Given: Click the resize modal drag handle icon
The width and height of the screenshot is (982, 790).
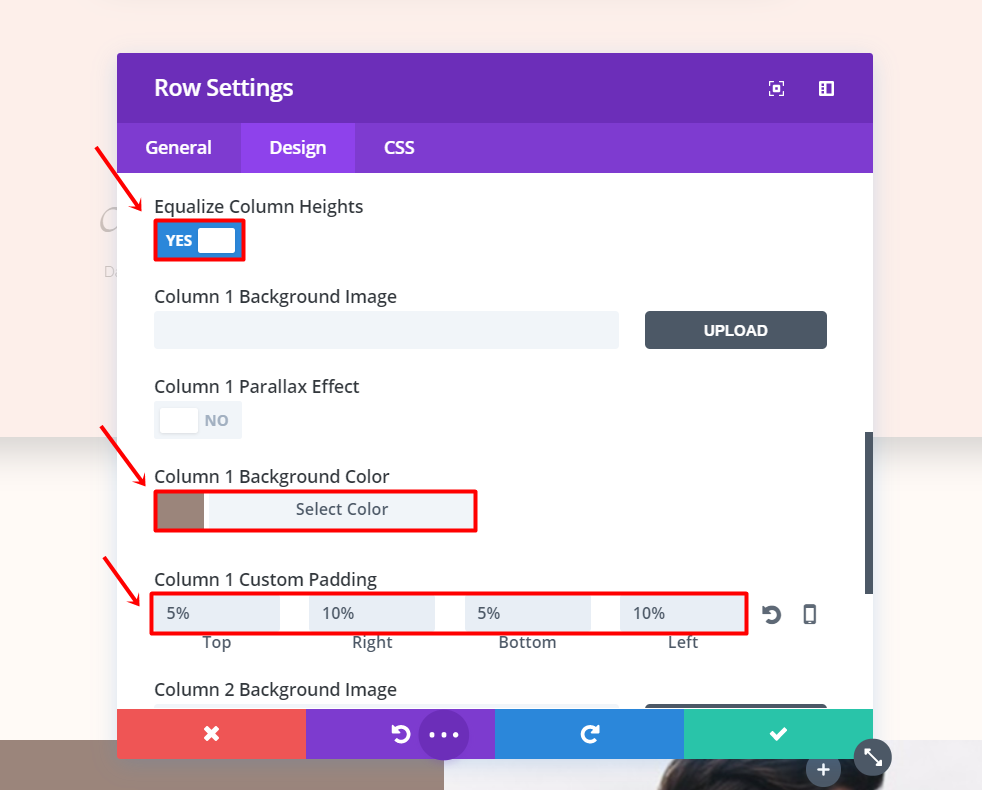Looking at the screenshot, I should pyautogui.click(x=873, y=758).
